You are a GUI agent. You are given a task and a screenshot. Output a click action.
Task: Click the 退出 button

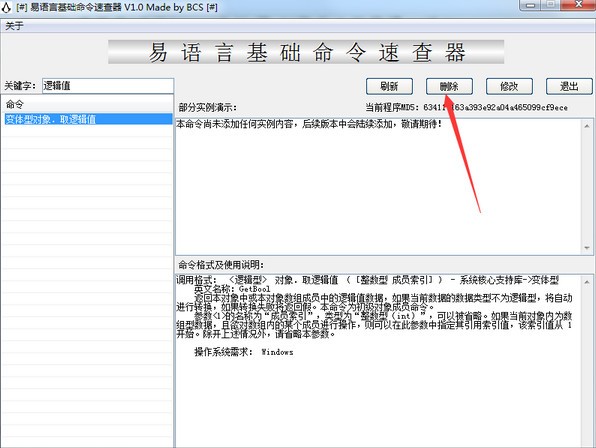569,86
